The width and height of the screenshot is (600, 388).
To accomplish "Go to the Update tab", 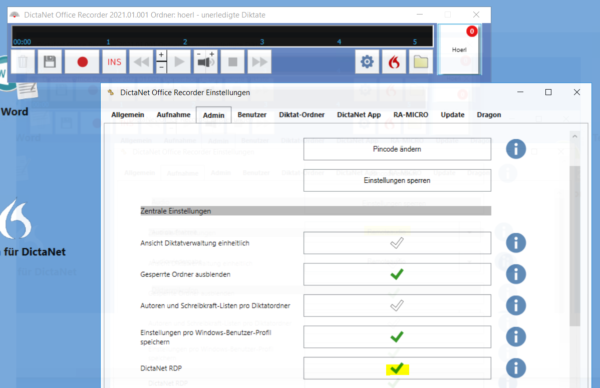I will [452, 115].
